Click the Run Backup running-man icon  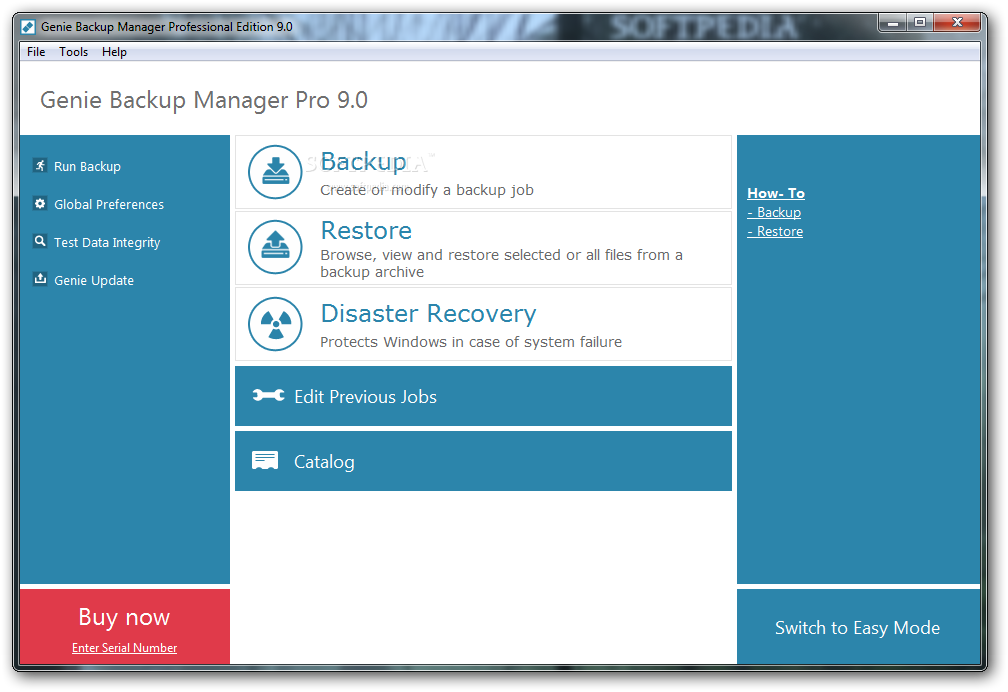click(40, 166)
